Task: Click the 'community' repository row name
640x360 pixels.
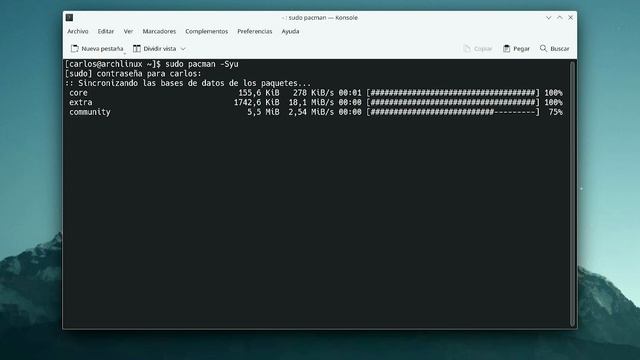Action: [90, 112]
